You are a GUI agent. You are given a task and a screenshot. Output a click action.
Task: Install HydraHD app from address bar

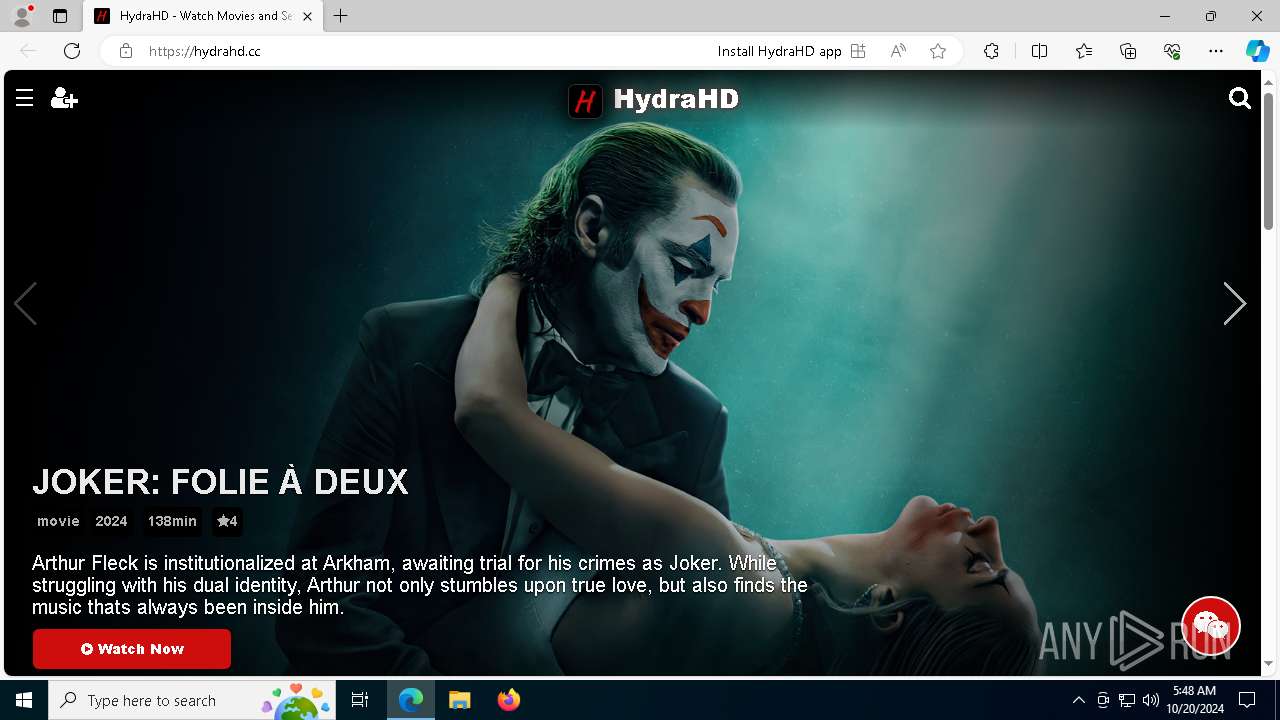(x=791, y=51)
